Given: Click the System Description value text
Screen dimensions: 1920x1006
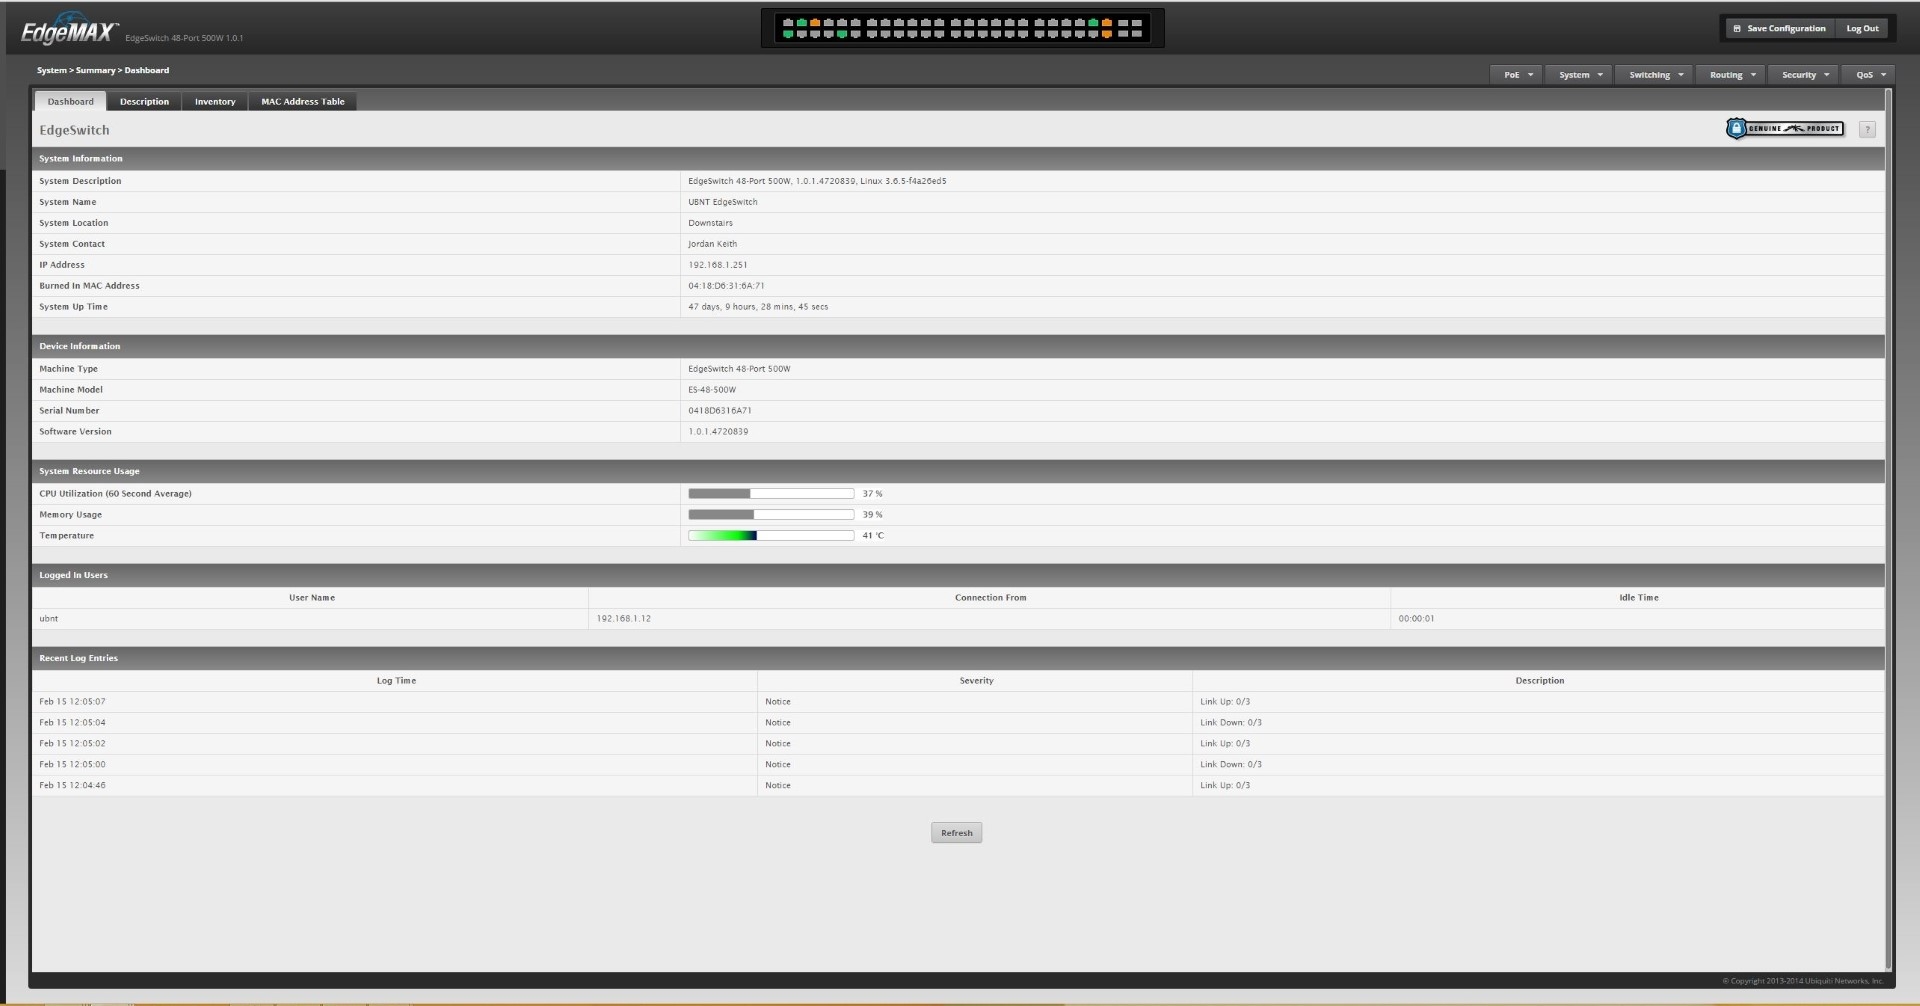Looking at the screenshot, I should [x=817, y=181].
